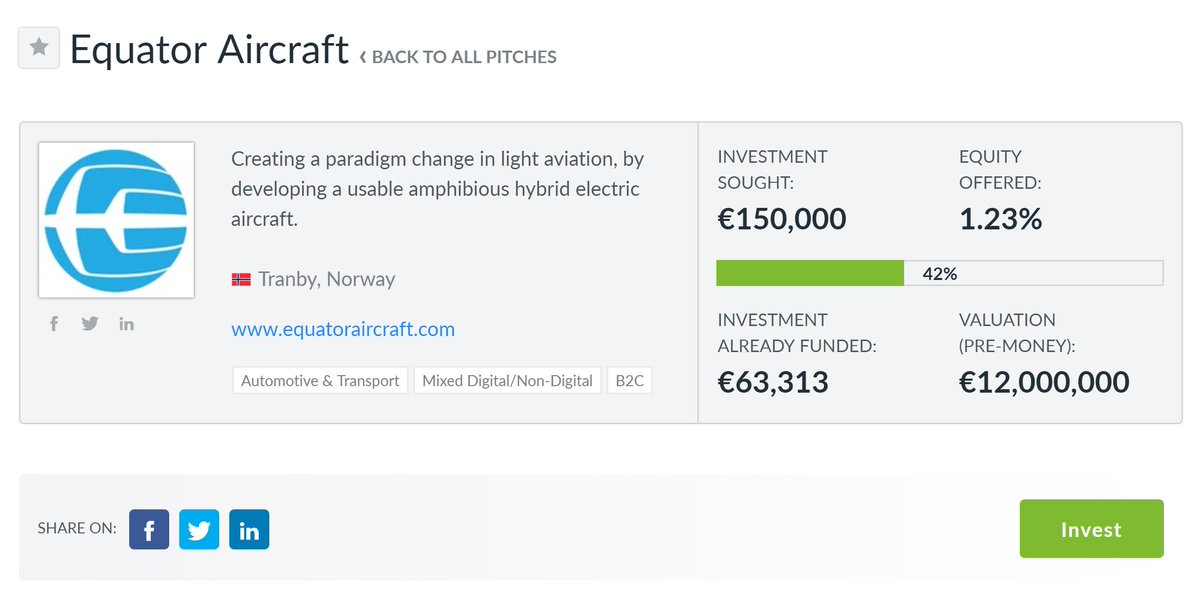The height and width of the screenshot is (589, 1200).
Task: Share on Twitter using blue button
Action: click(199, 529)
